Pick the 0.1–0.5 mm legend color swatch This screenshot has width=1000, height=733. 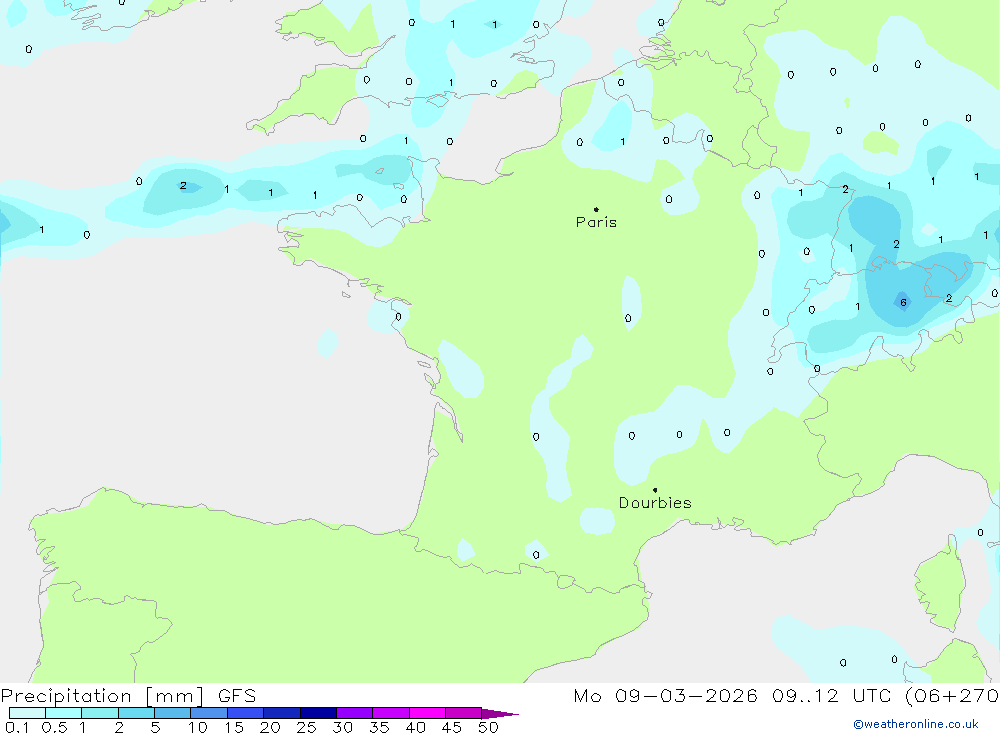click(x=27, y=713)
